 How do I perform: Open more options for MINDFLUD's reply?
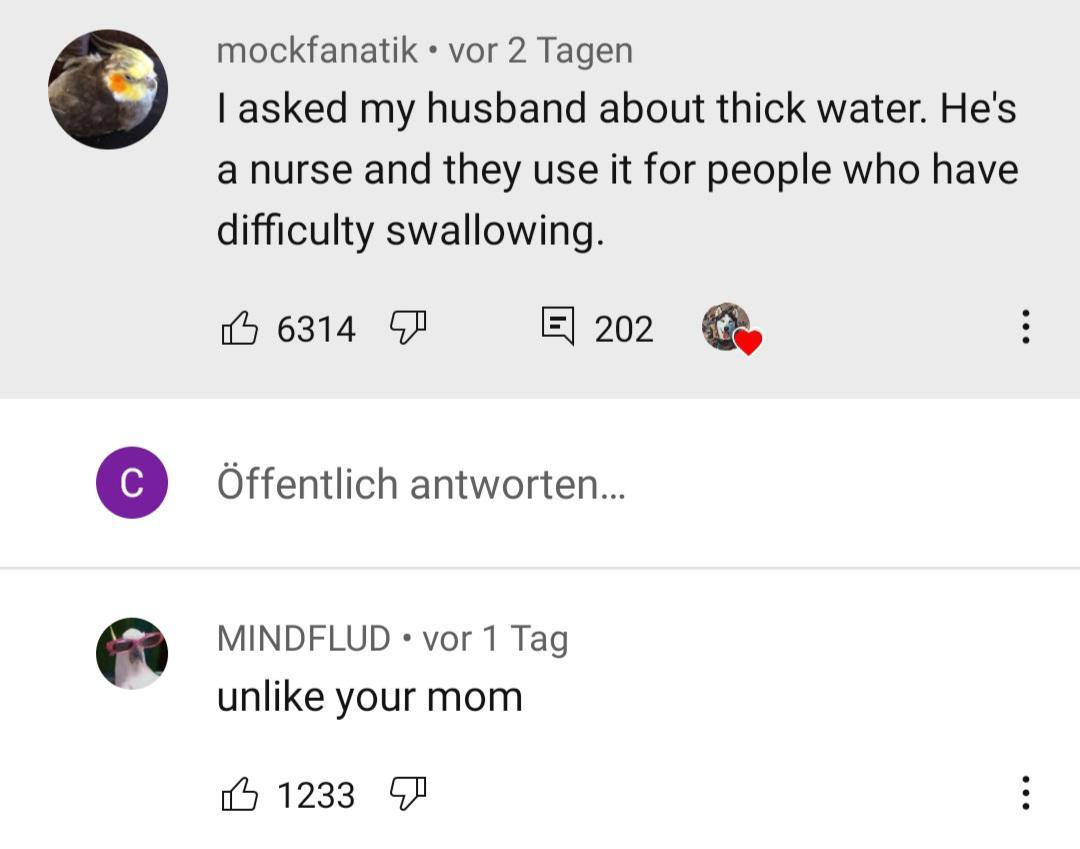(x=1025, y=794)
